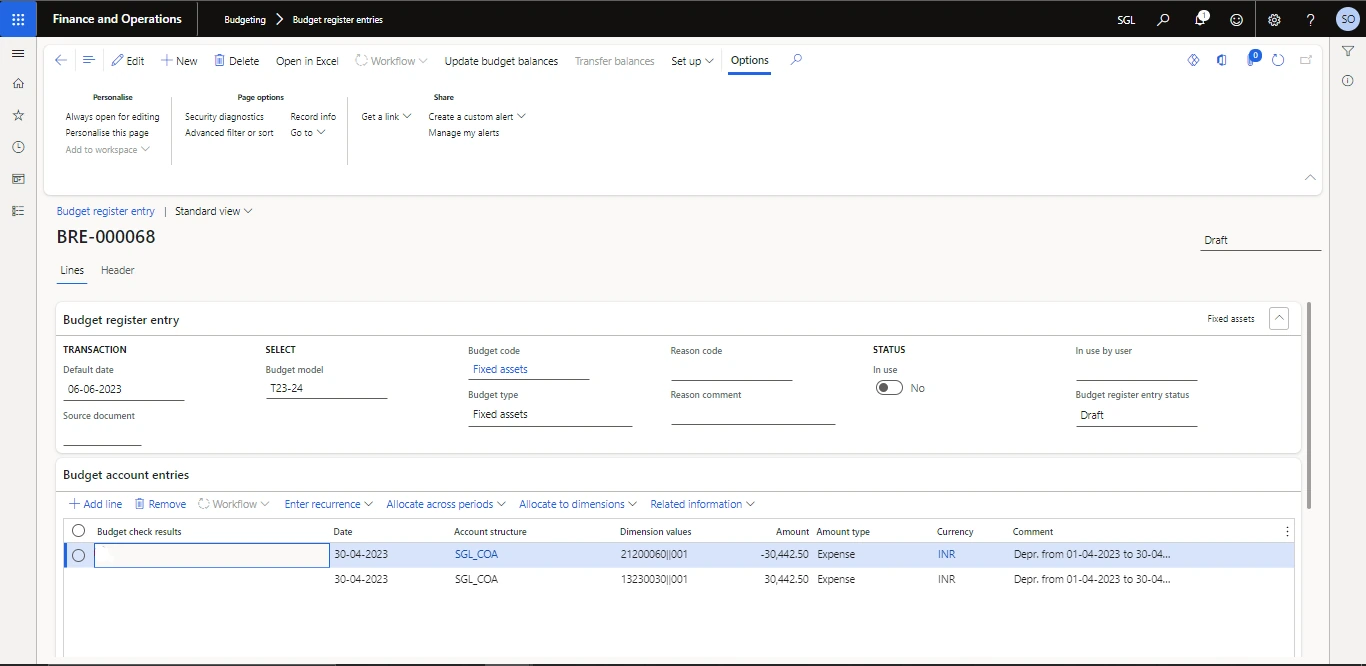Viewport: 1366px width, 666px height.
Task: Go to Home icon in sidebar
Action: pos(18,84)
